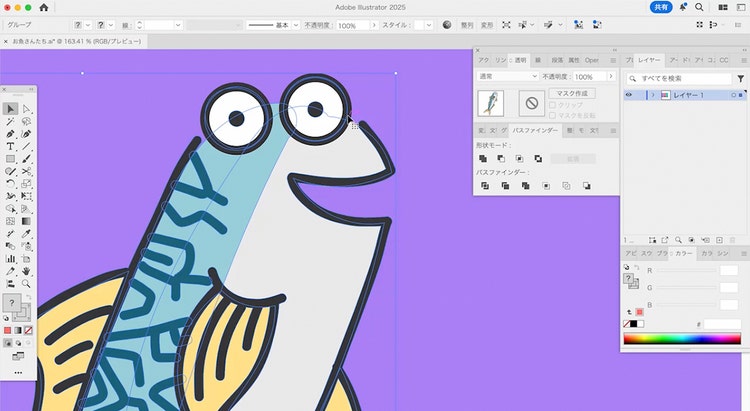
Task: Click the fill swatch with question mark in toolbox
Action: [x=11, y=303]
